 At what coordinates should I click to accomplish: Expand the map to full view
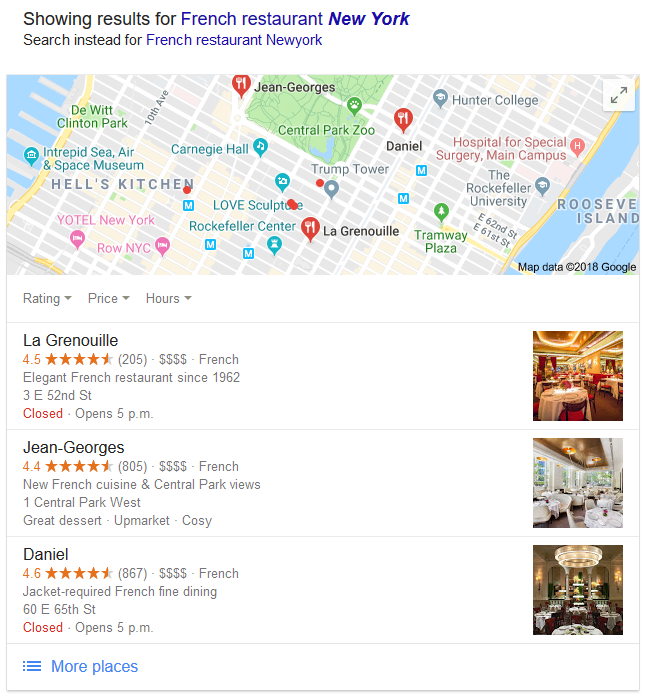tap(618, 95)
